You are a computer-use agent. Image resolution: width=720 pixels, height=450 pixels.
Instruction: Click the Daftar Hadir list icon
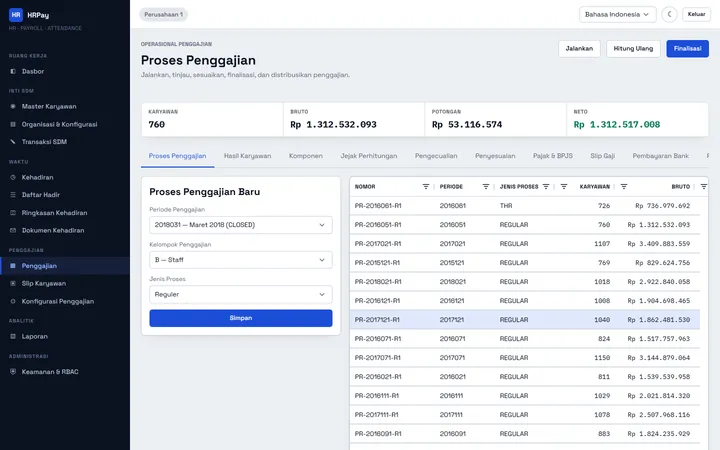click(x=13, y=195)
